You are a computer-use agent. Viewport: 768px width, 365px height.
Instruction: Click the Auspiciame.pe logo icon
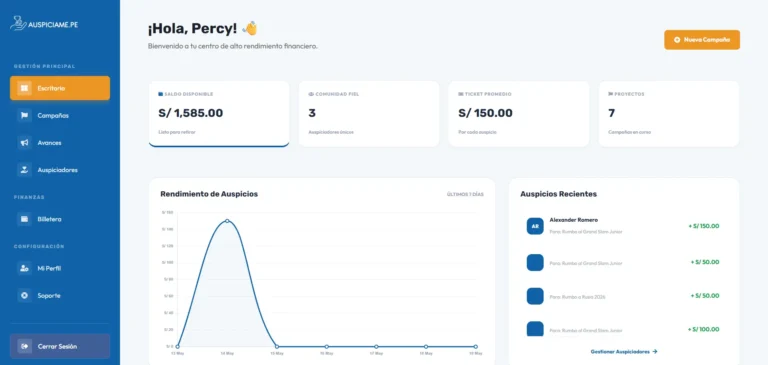click(x=18, y=23)
